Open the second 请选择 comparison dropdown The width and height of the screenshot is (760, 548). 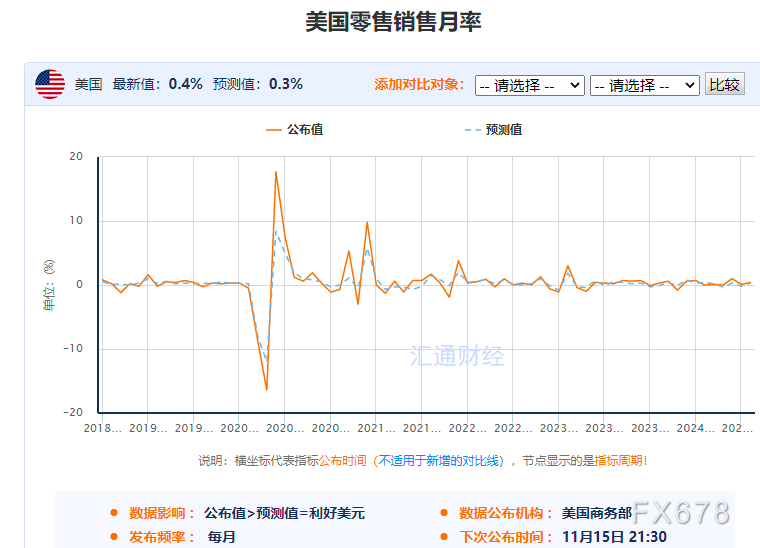(644, 85)
